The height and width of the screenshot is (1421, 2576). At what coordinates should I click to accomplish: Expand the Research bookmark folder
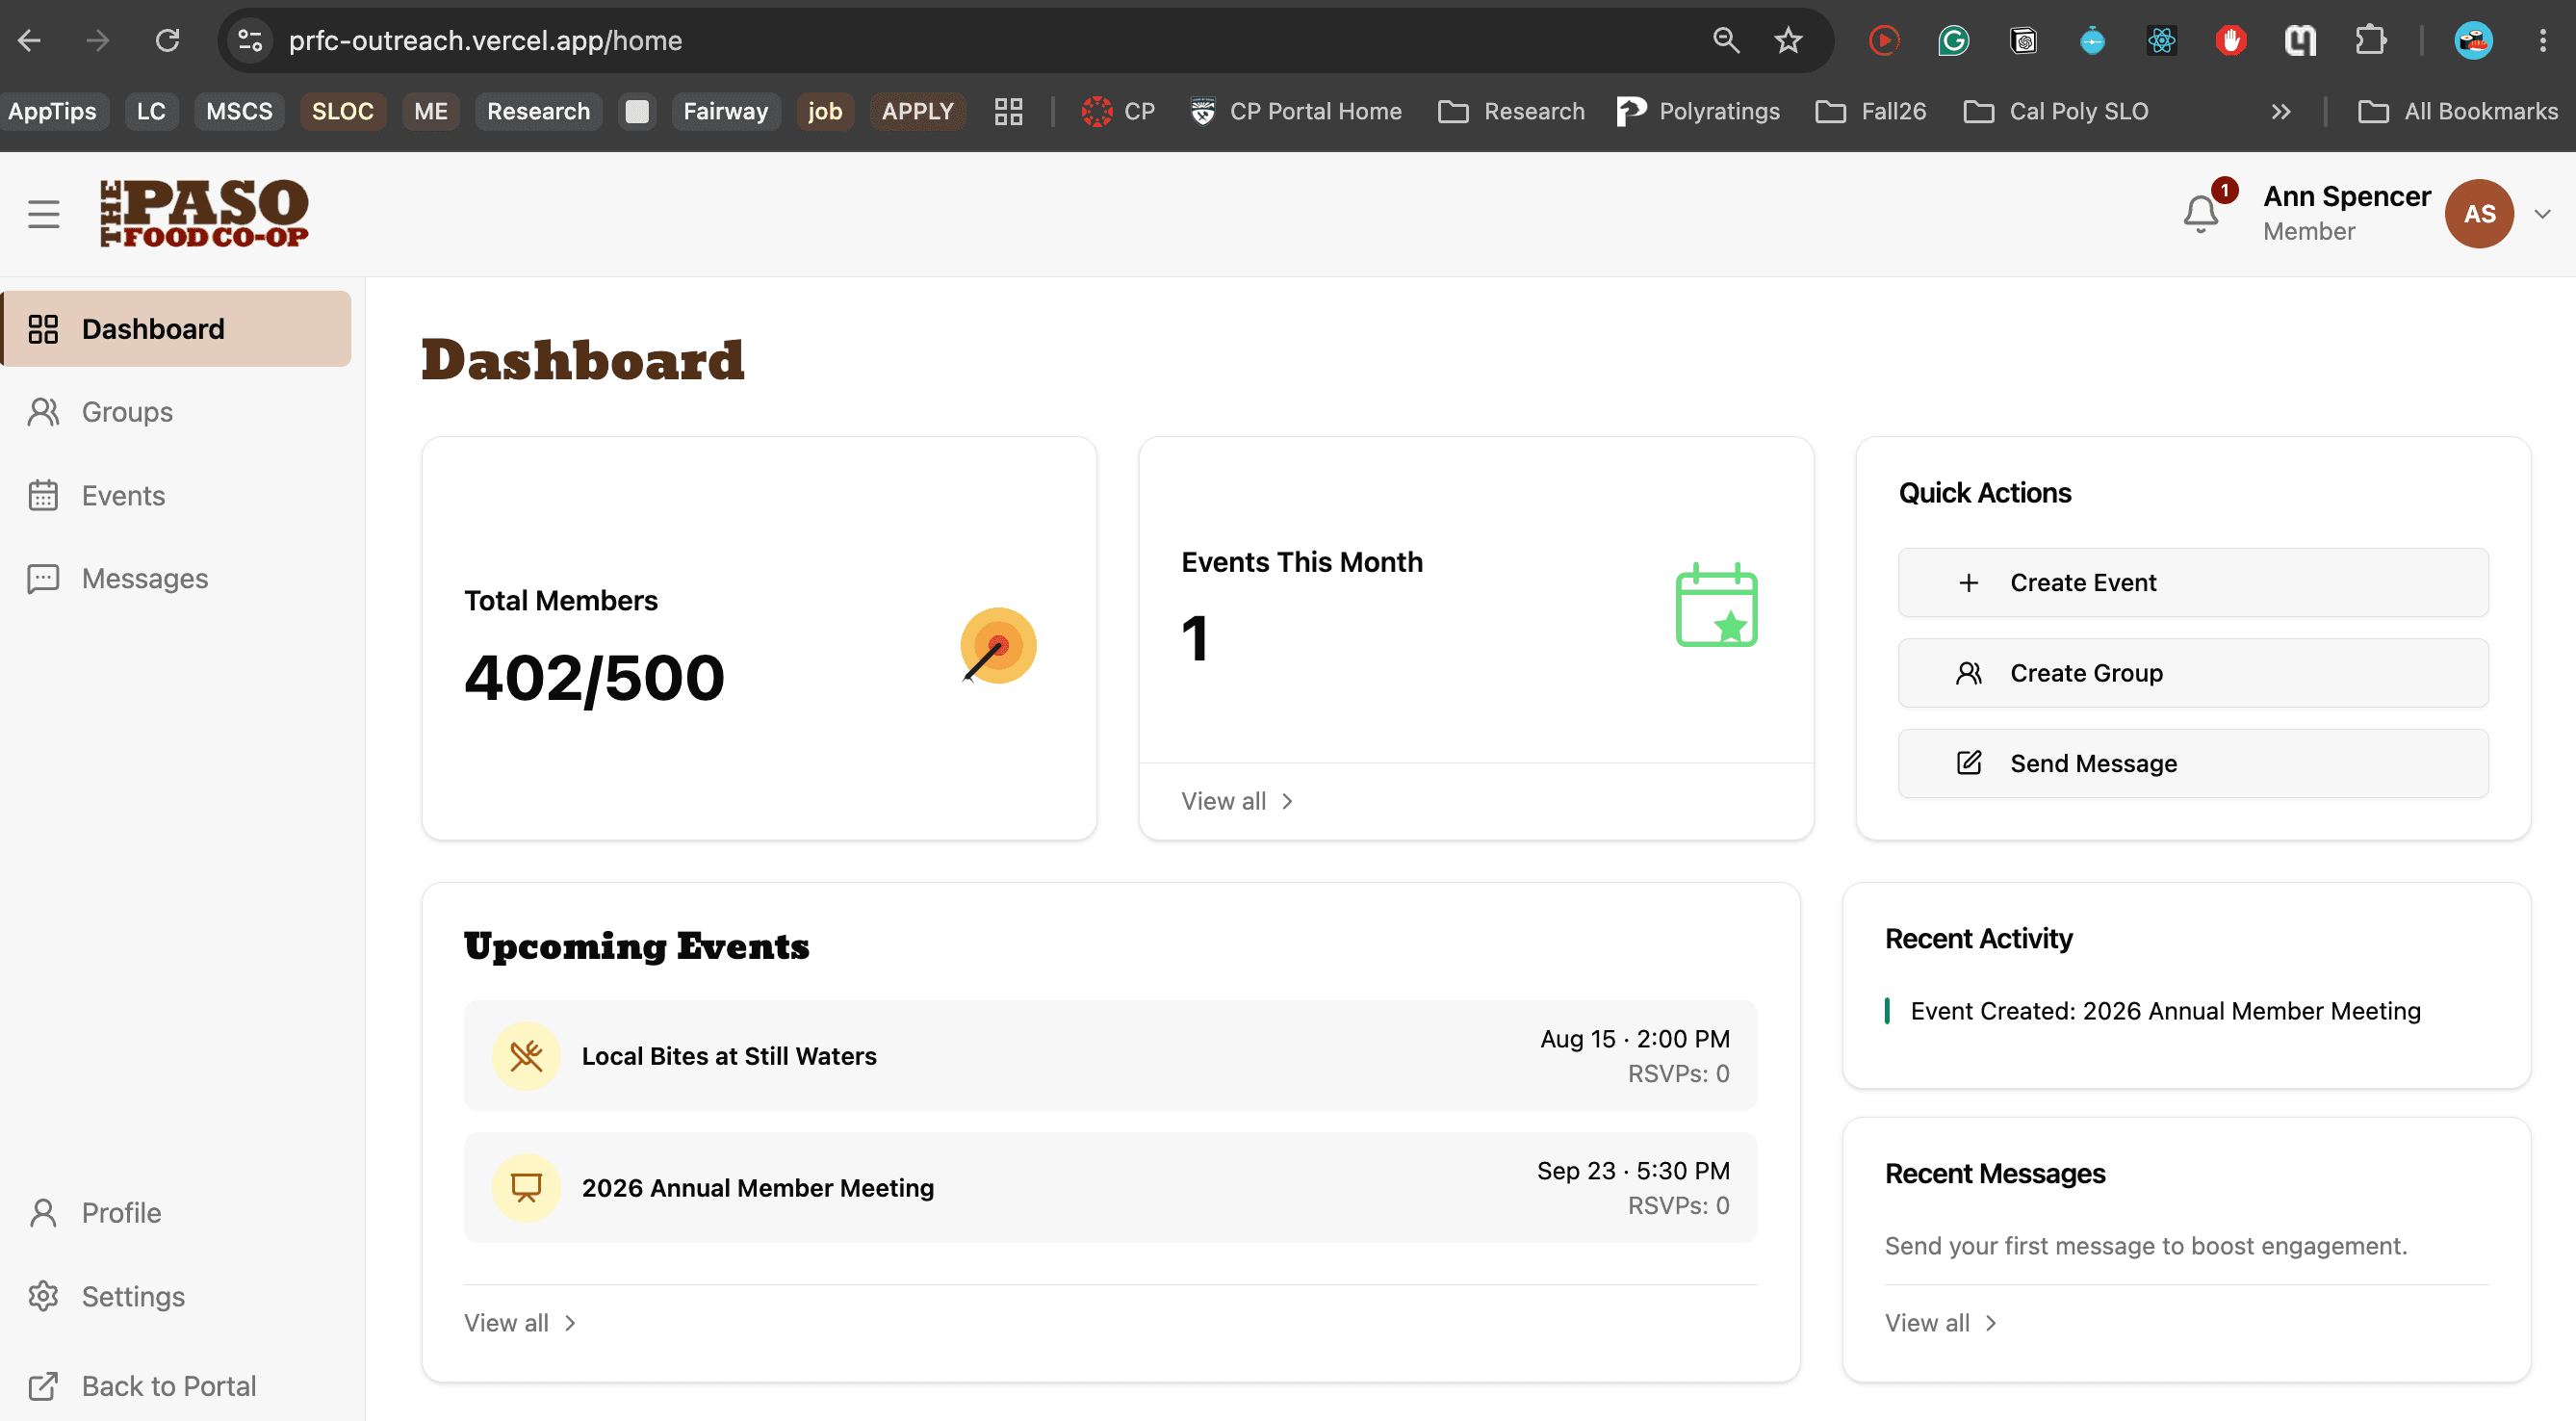pos(1511,111)
